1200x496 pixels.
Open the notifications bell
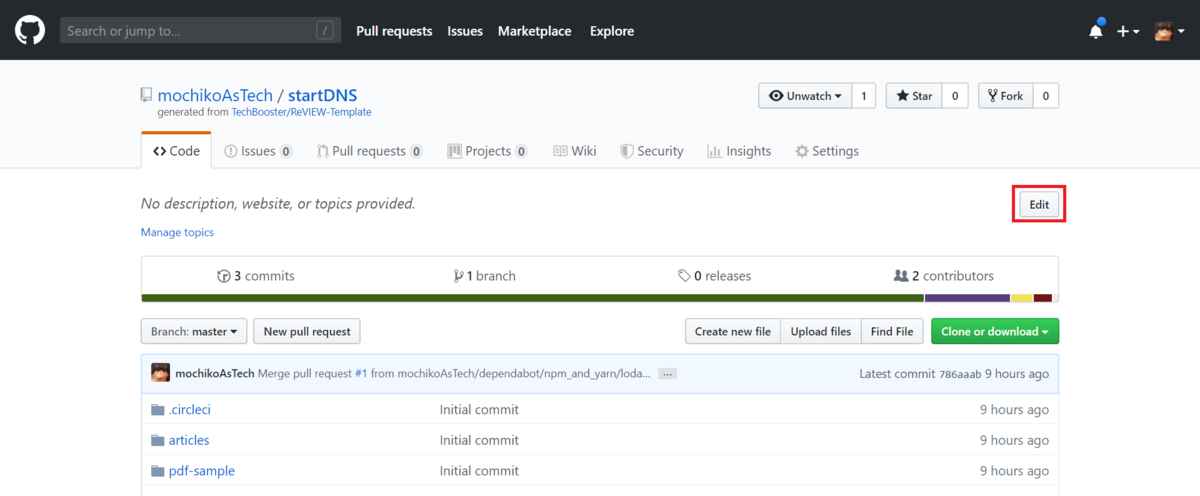pos(1096,31)
